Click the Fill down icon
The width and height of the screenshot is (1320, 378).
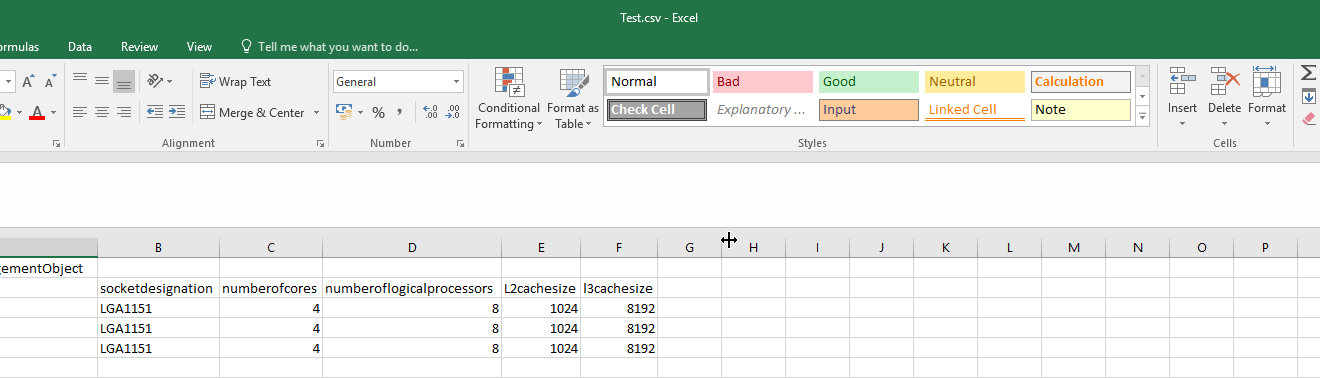(x=1308, y=97)
